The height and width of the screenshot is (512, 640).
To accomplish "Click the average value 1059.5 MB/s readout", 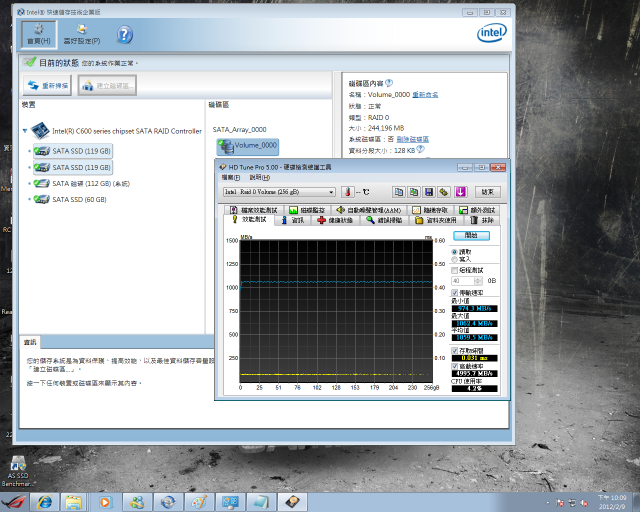I will [474, 338].
